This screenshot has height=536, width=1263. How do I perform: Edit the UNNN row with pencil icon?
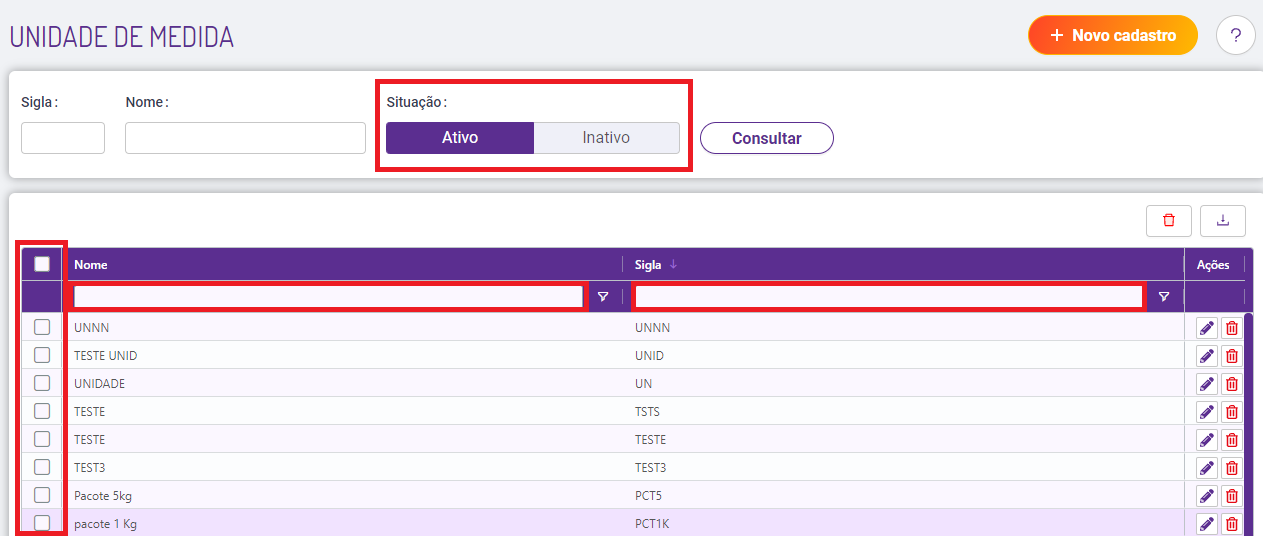[x=1207, y=328]
